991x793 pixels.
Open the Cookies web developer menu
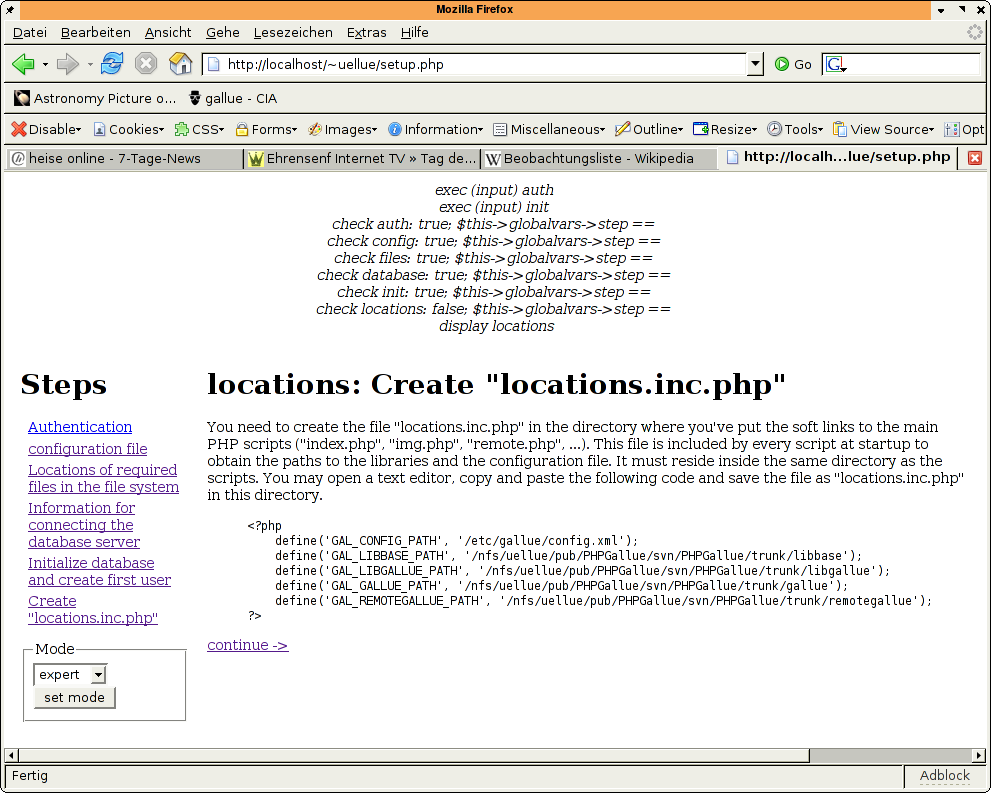pos(129,129)
